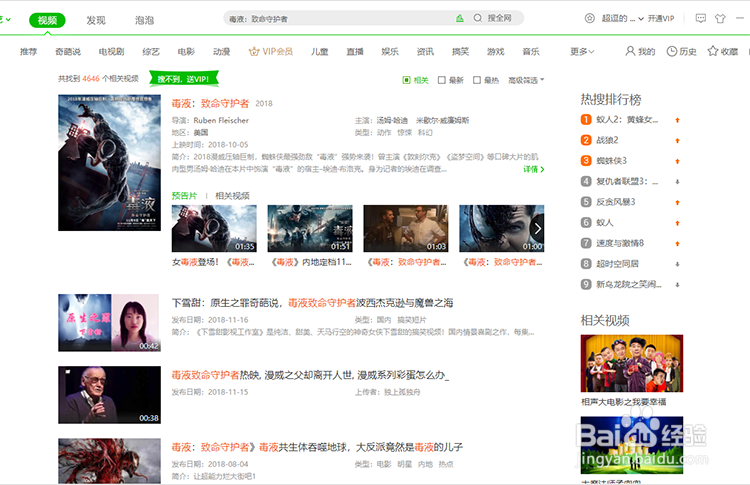
Task: Open 音乐 channel
Action: (x=531, y=51)
